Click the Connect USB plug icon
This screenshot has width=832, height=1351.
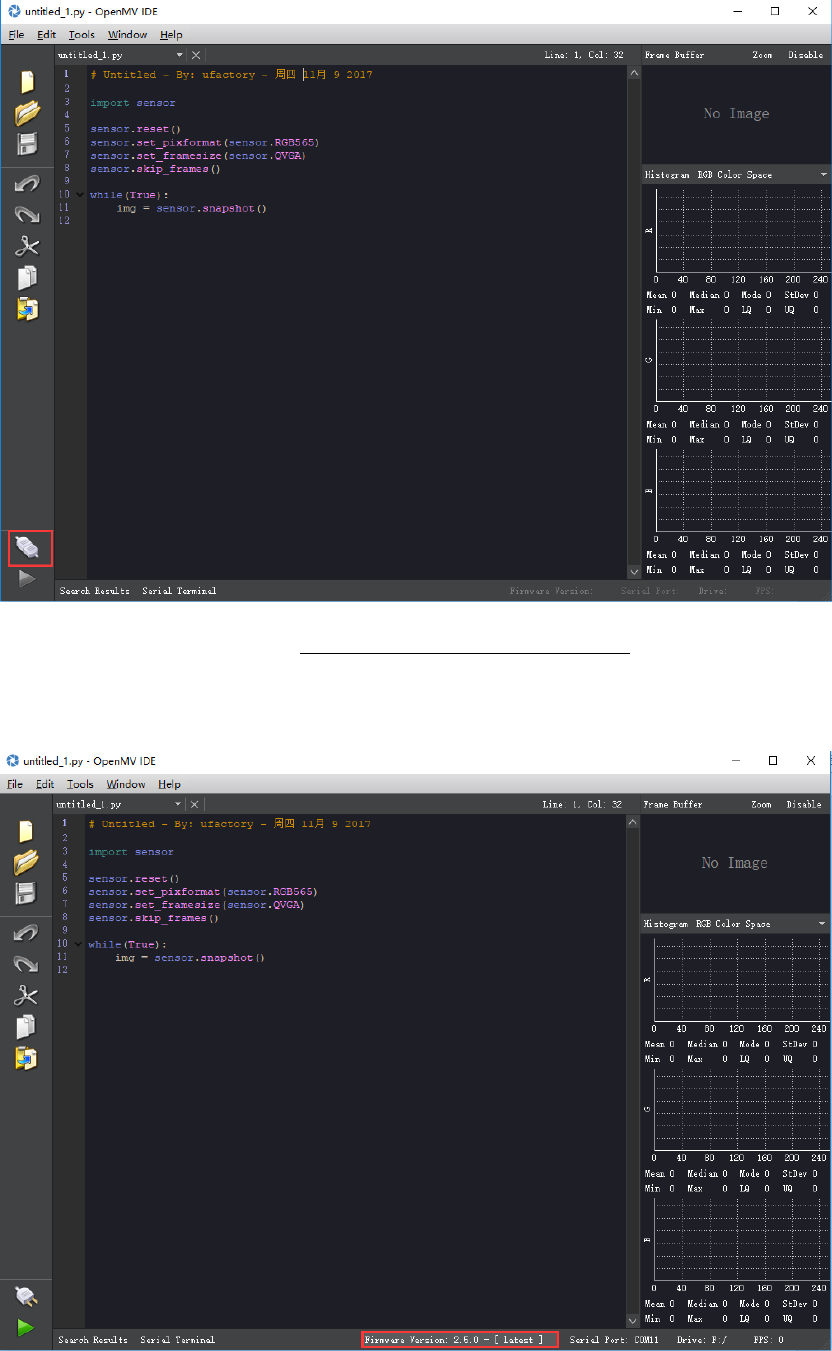tap(28, 547)
